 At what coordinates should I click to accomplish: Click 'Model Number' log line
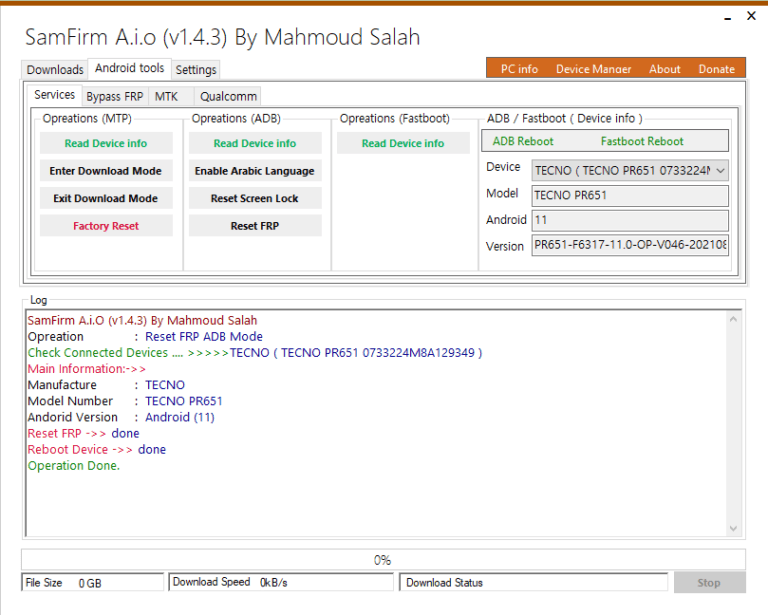[x=125, y=401]
